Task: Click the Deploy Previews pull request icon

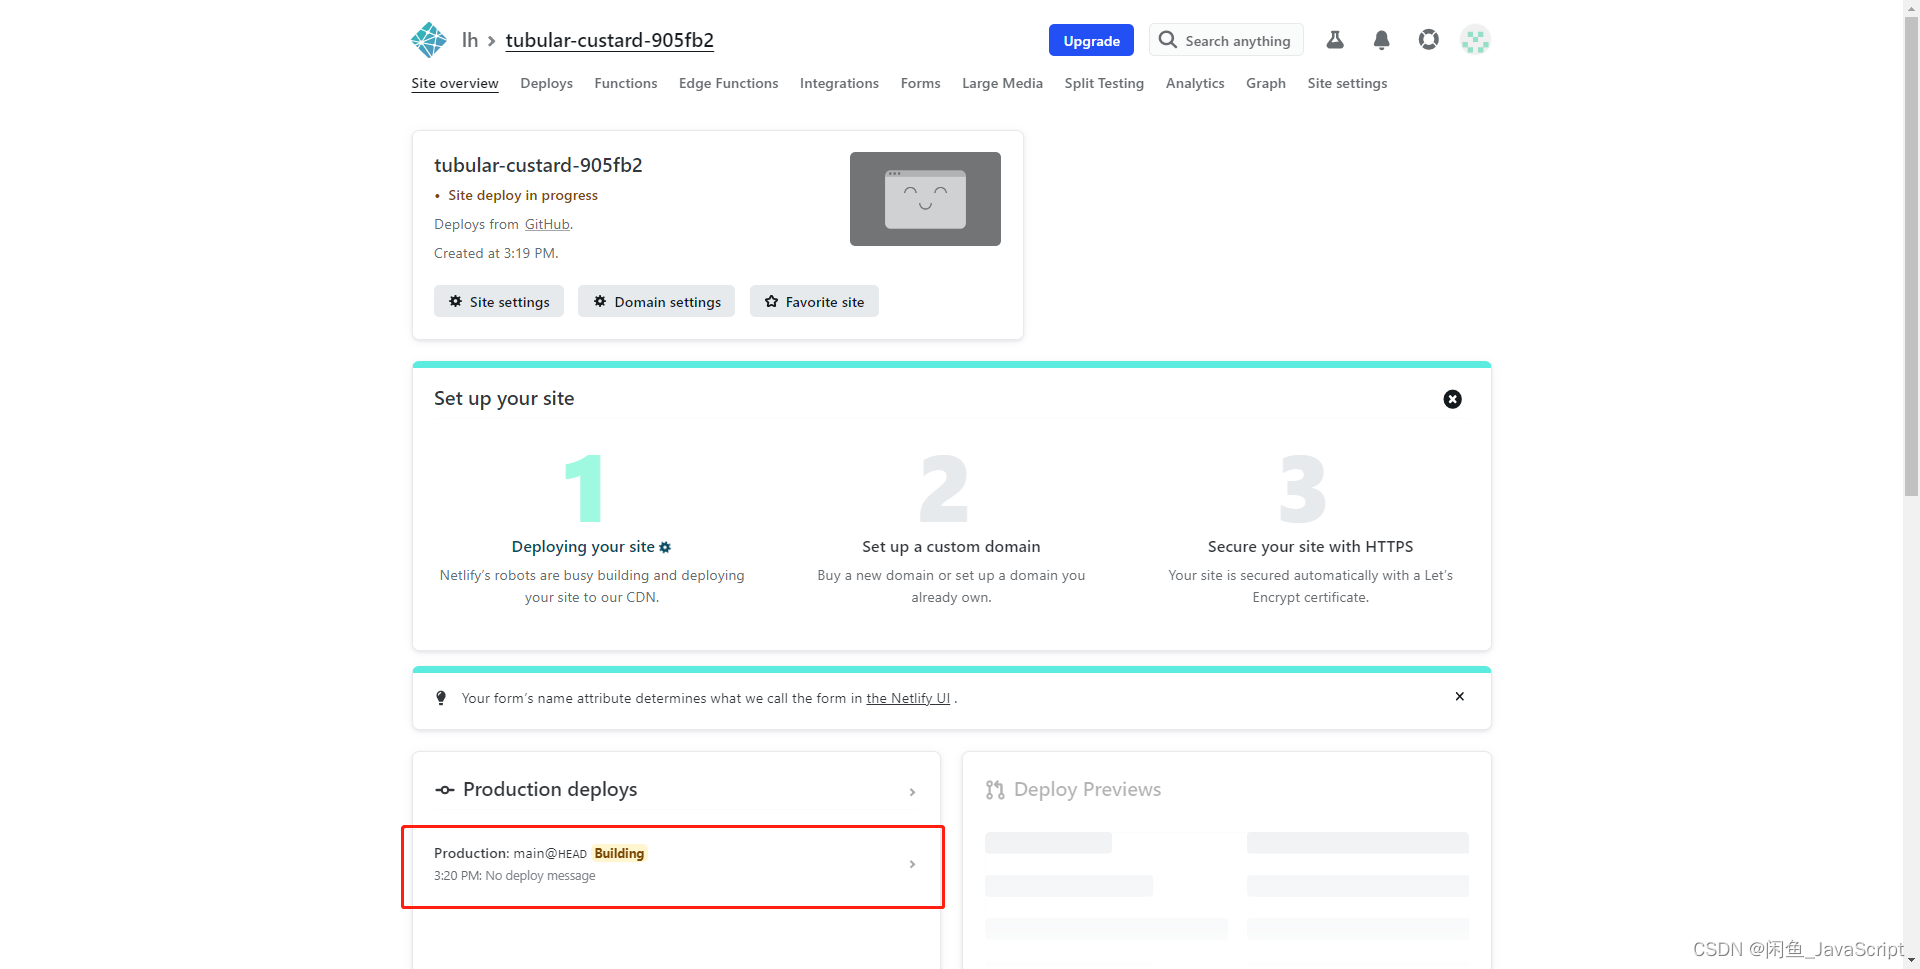Action: point(995,790)
